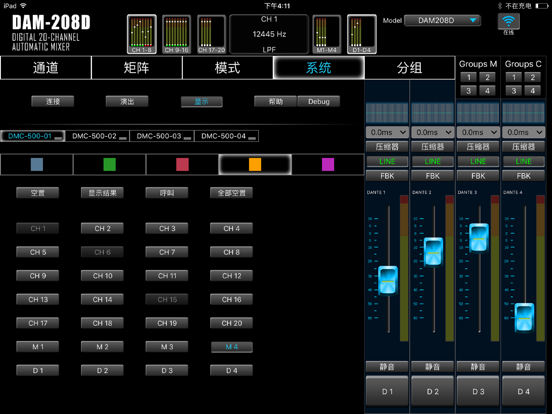Expand DANTE 1 delay 0.0ms dropdown
This screenshot has width=552, height=414.
click(387, 132)
